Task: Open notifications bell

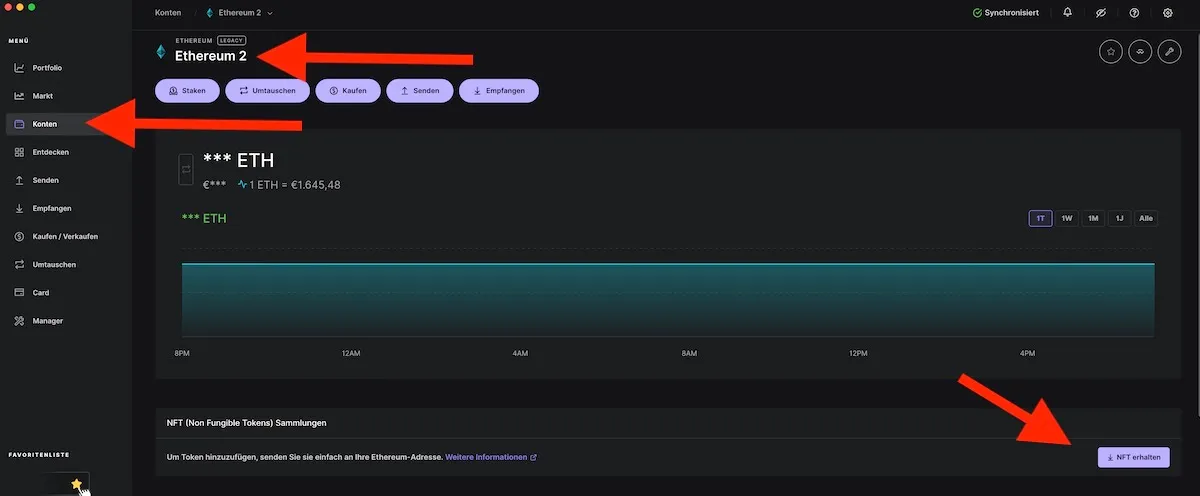Action: [x=1067, y=13]
